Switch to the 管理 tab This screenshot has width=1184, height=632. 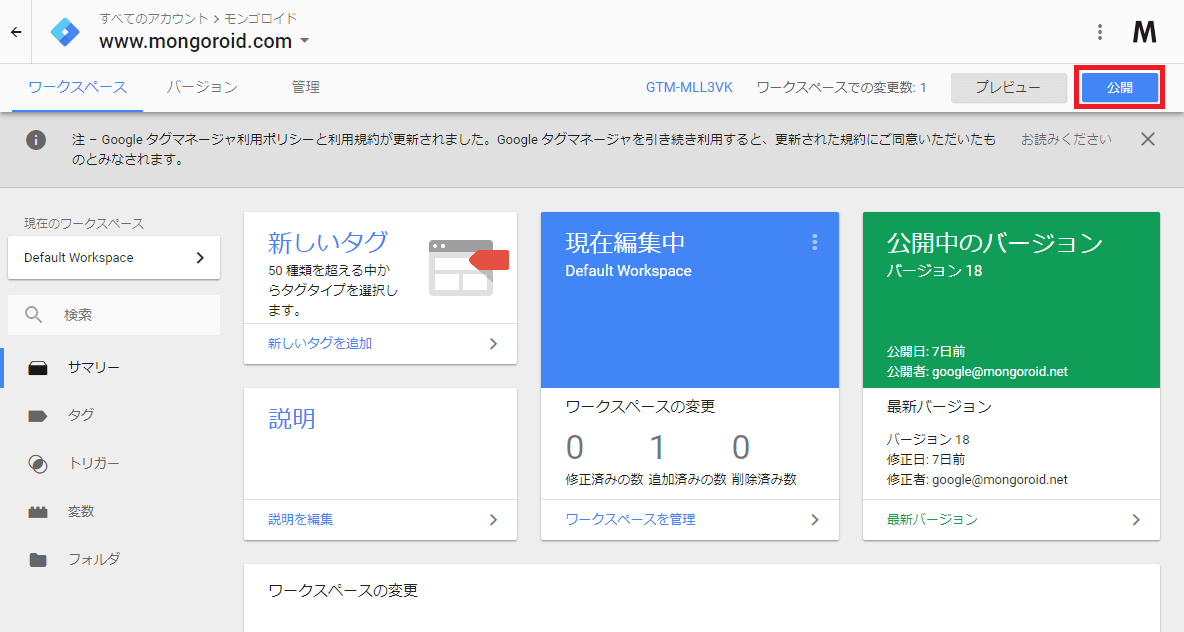tap(306, 88)
